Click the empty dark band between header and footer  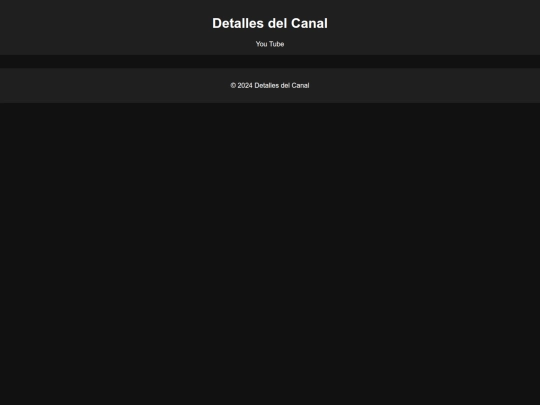pyautogui.click(x=270, y=62)
